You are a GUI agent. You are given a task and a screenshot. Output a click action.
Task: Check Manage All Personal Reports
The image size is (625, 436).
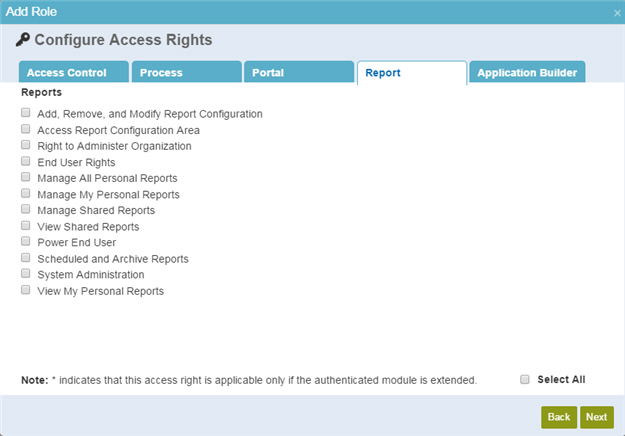click(26, 177)
